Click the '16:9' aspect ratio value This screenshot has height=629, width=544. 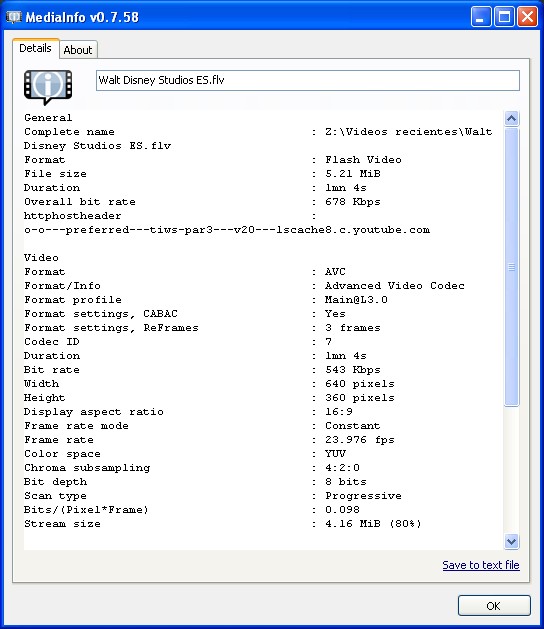[x=339, y=412]
